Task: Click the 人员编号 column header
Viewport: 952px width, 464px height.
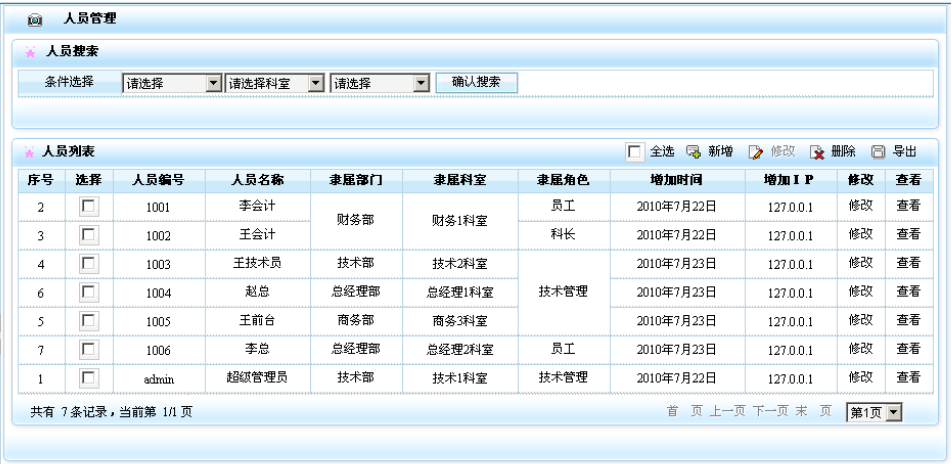Action: [158, 180]
